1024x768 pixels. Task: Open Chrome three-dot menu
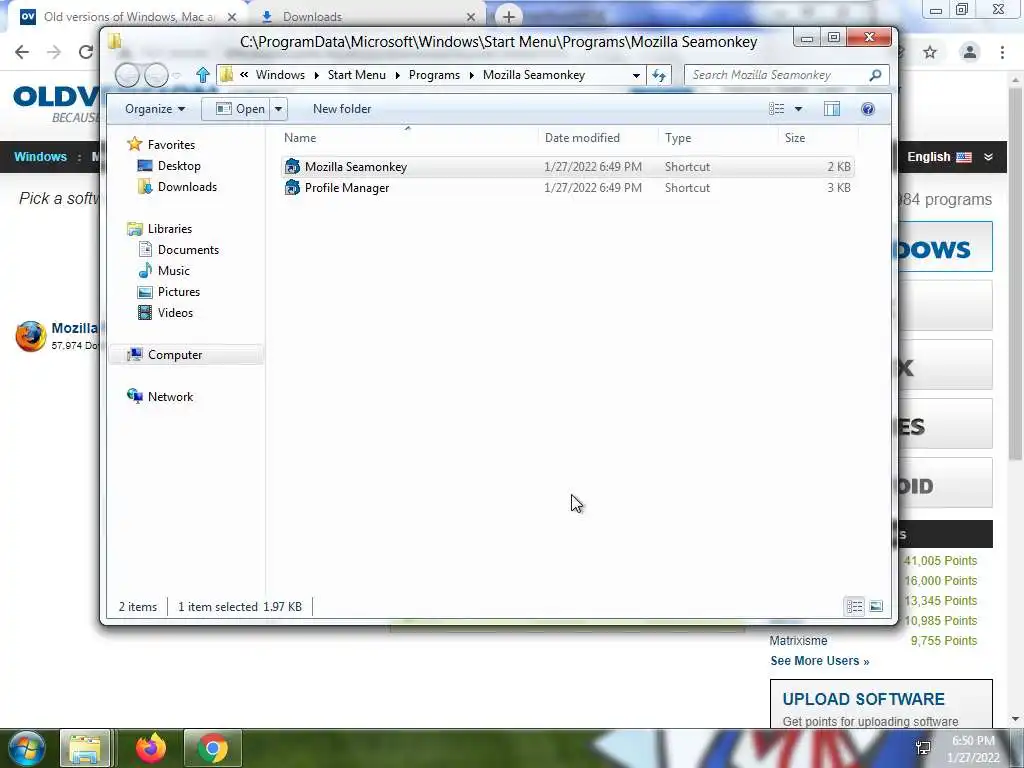(1002, 52)
